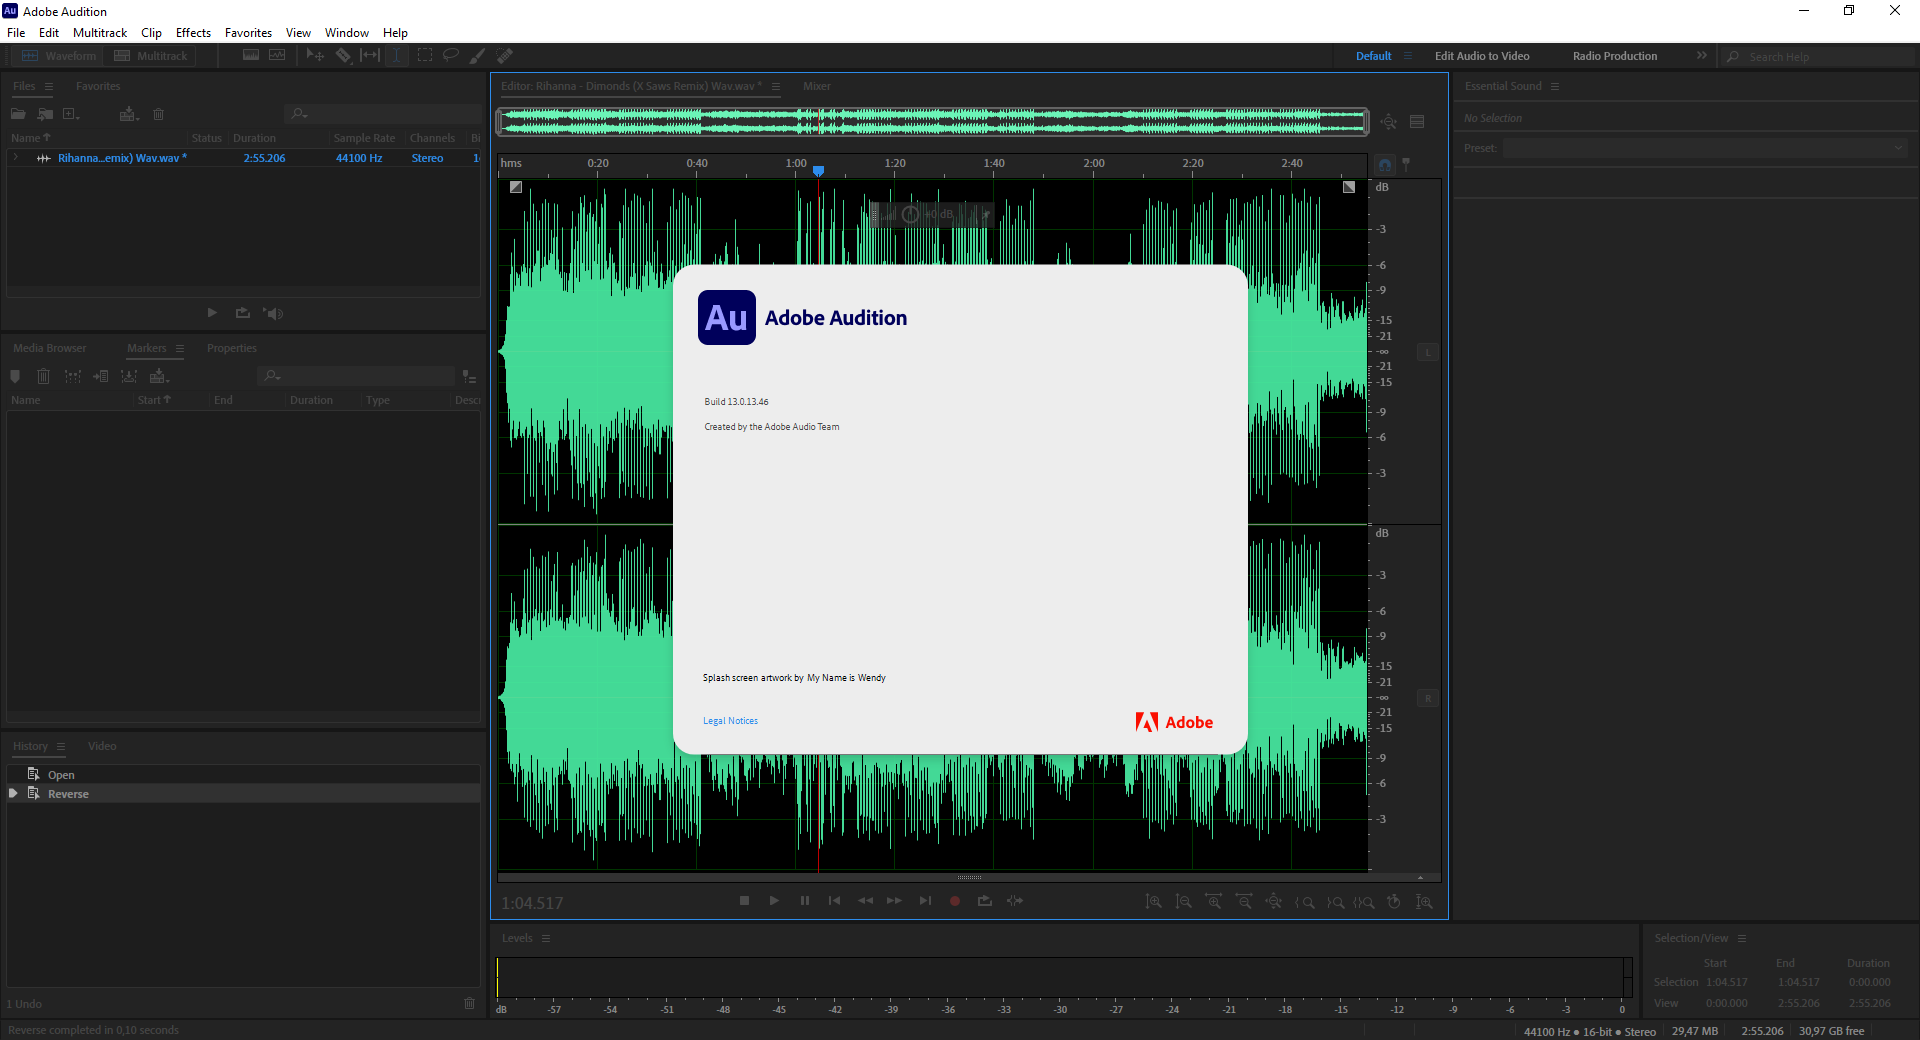The width and height of the screenshot is (1920, 1040).
Task: Click Merge Selected Markers icon
Action: click(73, 376)
